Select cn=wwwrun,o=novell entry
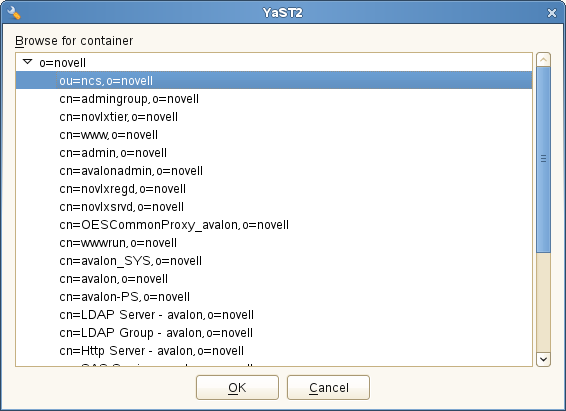This screenshot has width=566, height=411. tap(118, 243)
